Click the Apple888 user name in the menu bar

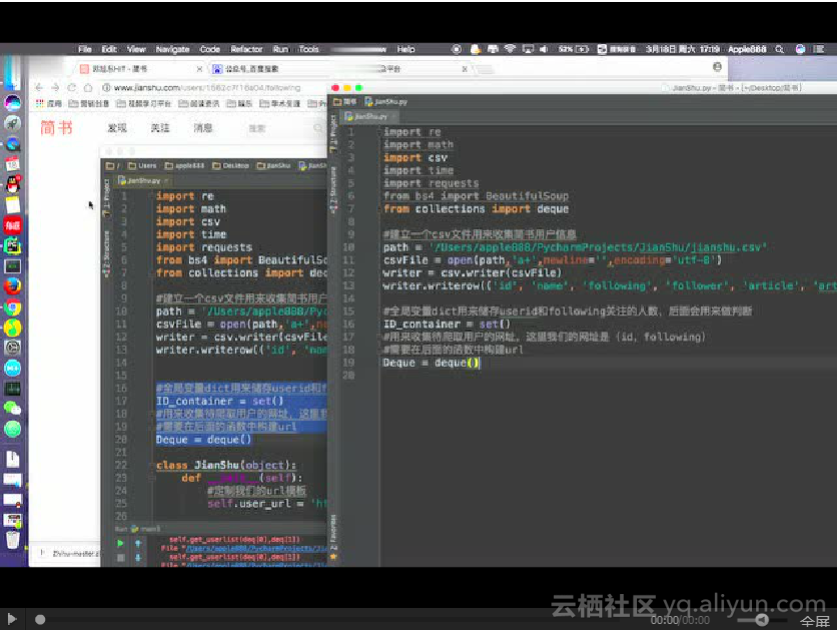coord(747,49)
